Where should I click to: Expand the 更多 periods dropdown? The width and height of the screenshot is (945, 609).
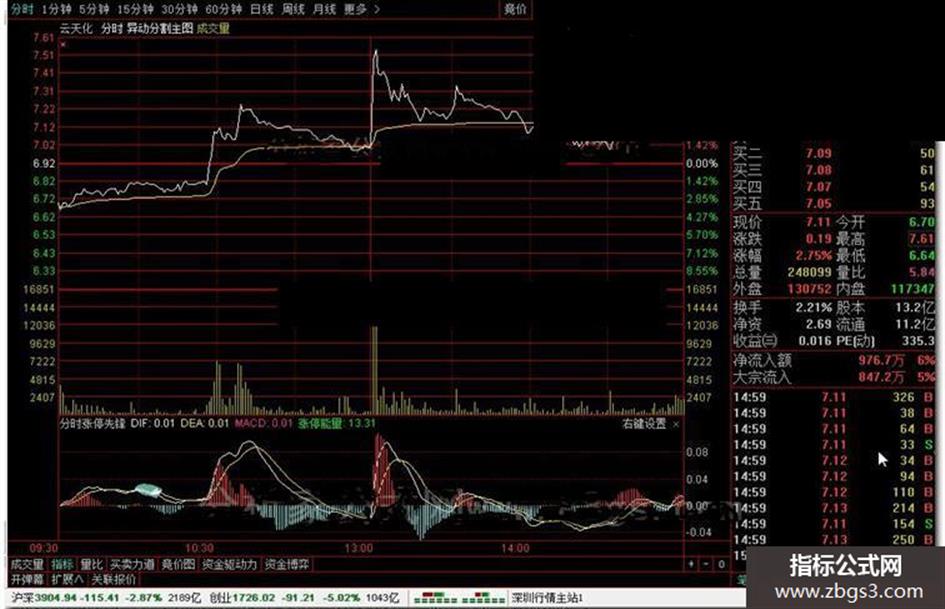tap(362, 10)
